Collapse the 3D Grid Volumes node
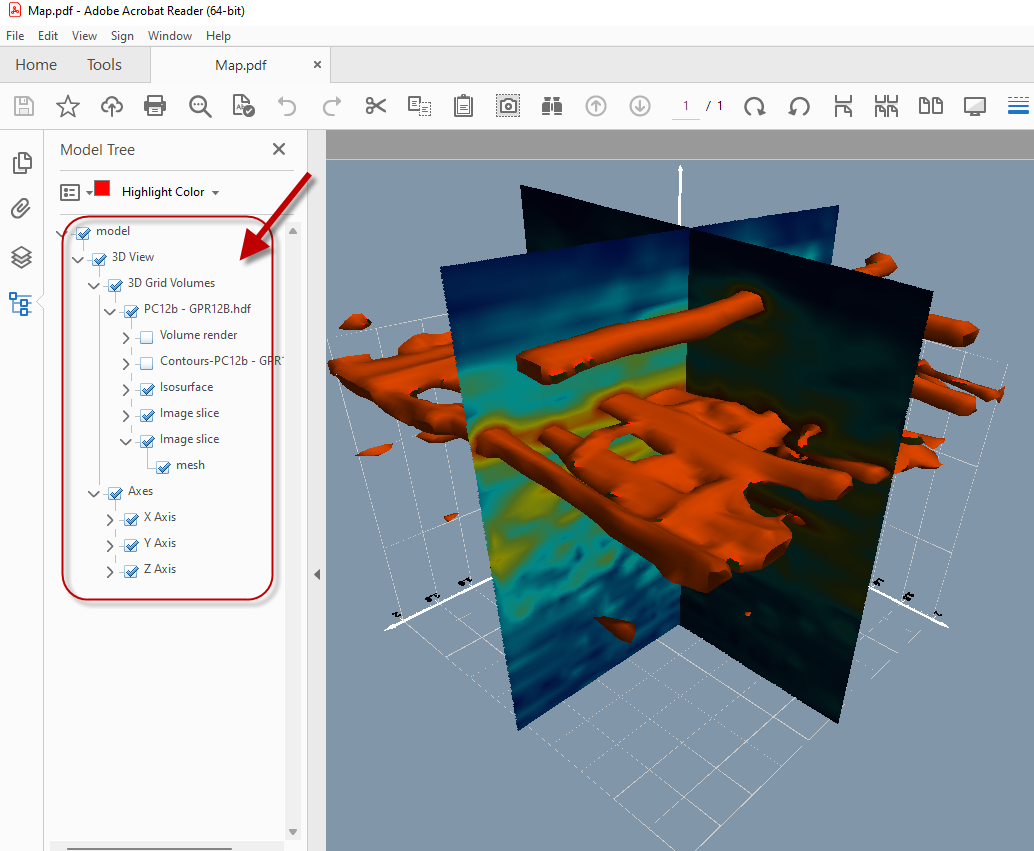This screenshot has width=1034, height=851. 94,285
